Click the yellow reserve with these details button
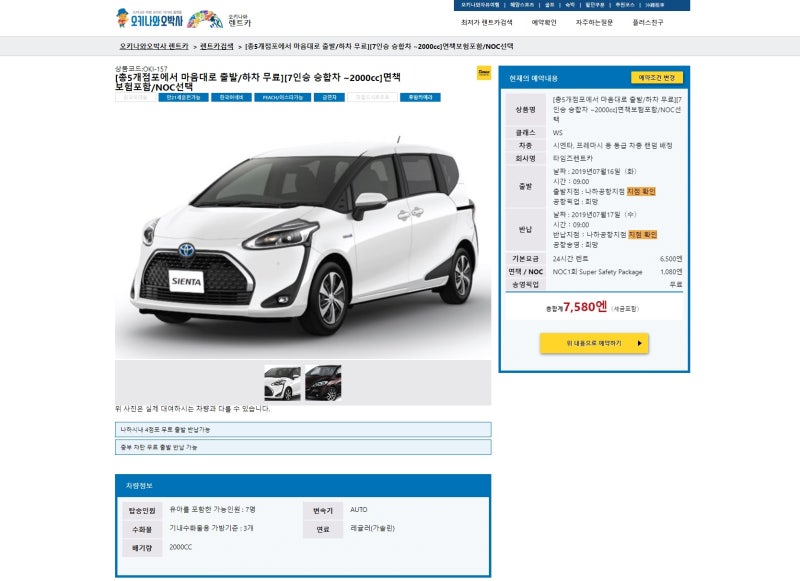Viewport: 800px width, 581px height. coord(594,343)
